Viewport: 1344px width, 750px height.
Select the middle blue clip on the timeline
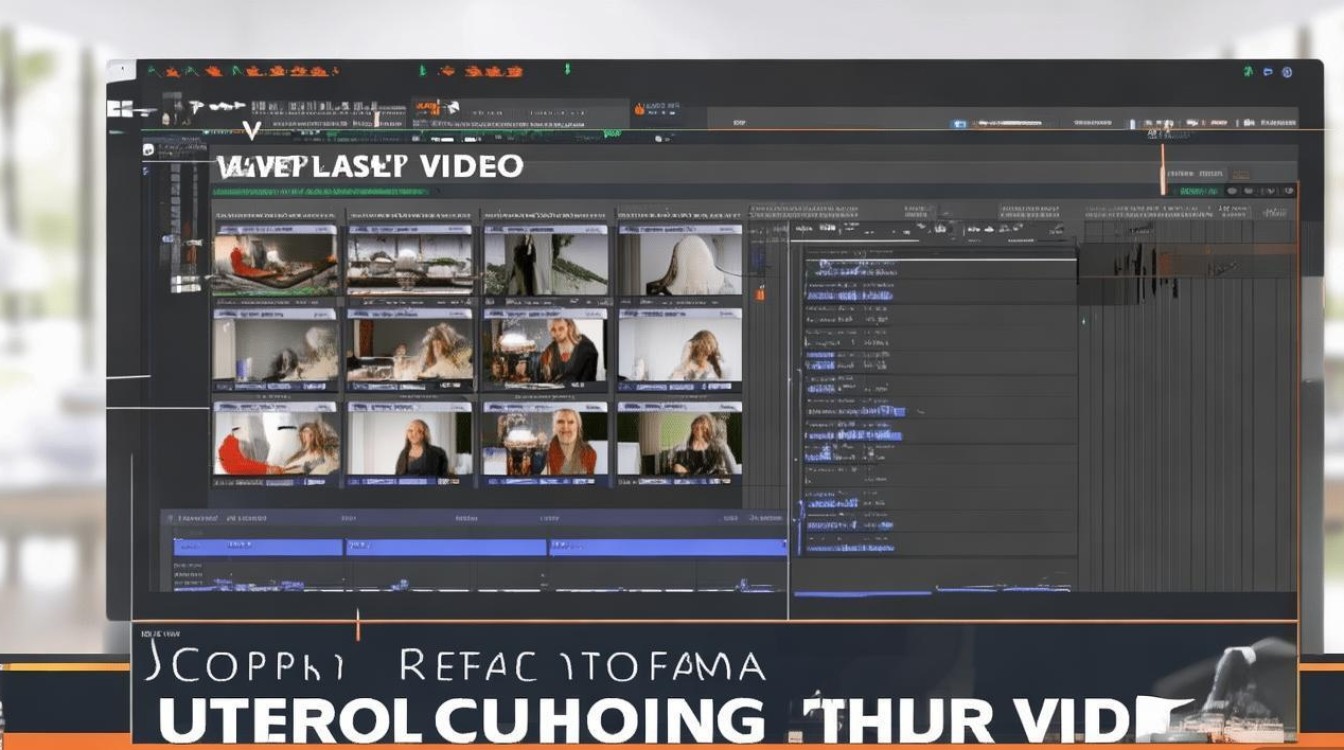446,547
